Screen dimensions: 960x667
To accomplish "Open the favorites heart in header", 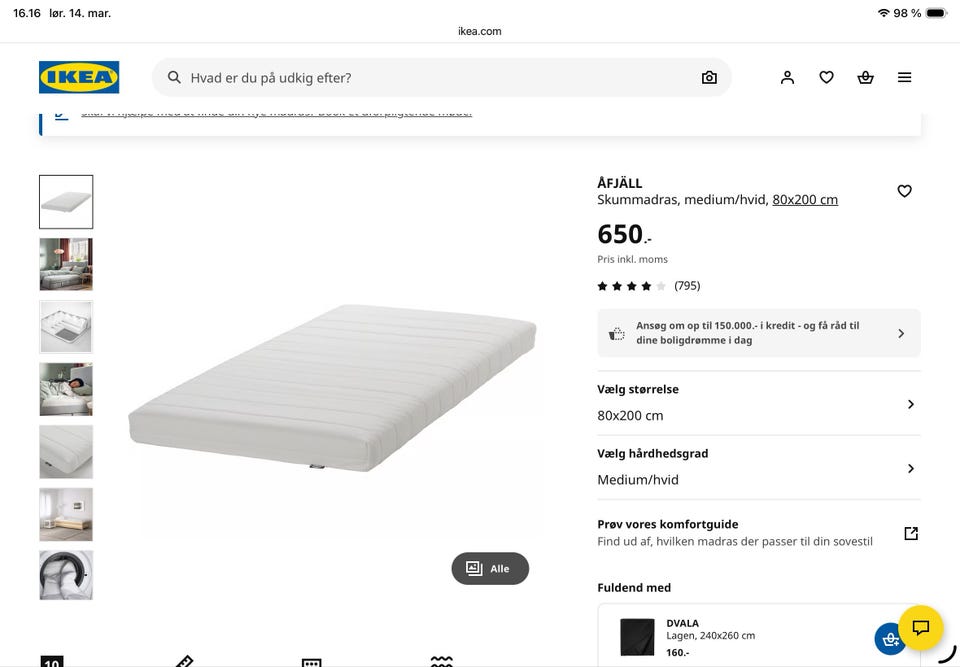I will click(827, 77).
